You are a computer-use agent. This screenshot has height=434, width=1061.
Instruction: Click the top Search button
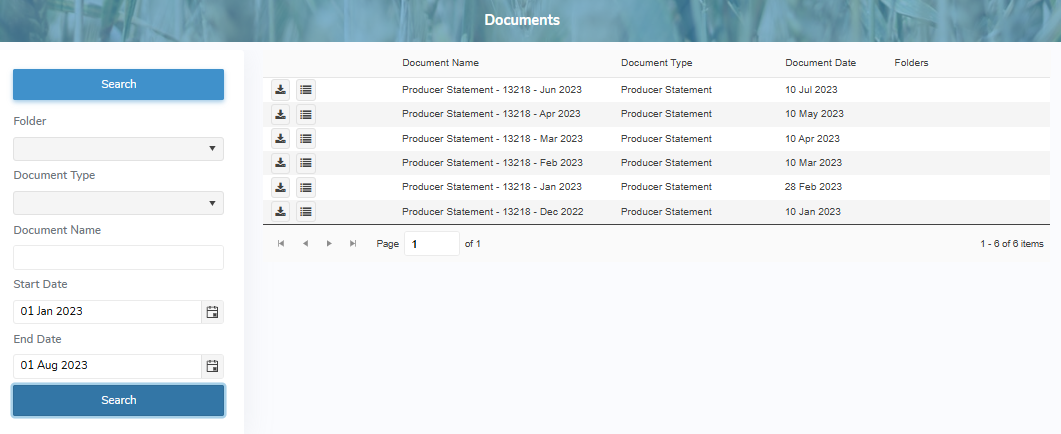(x=118, y=84)
